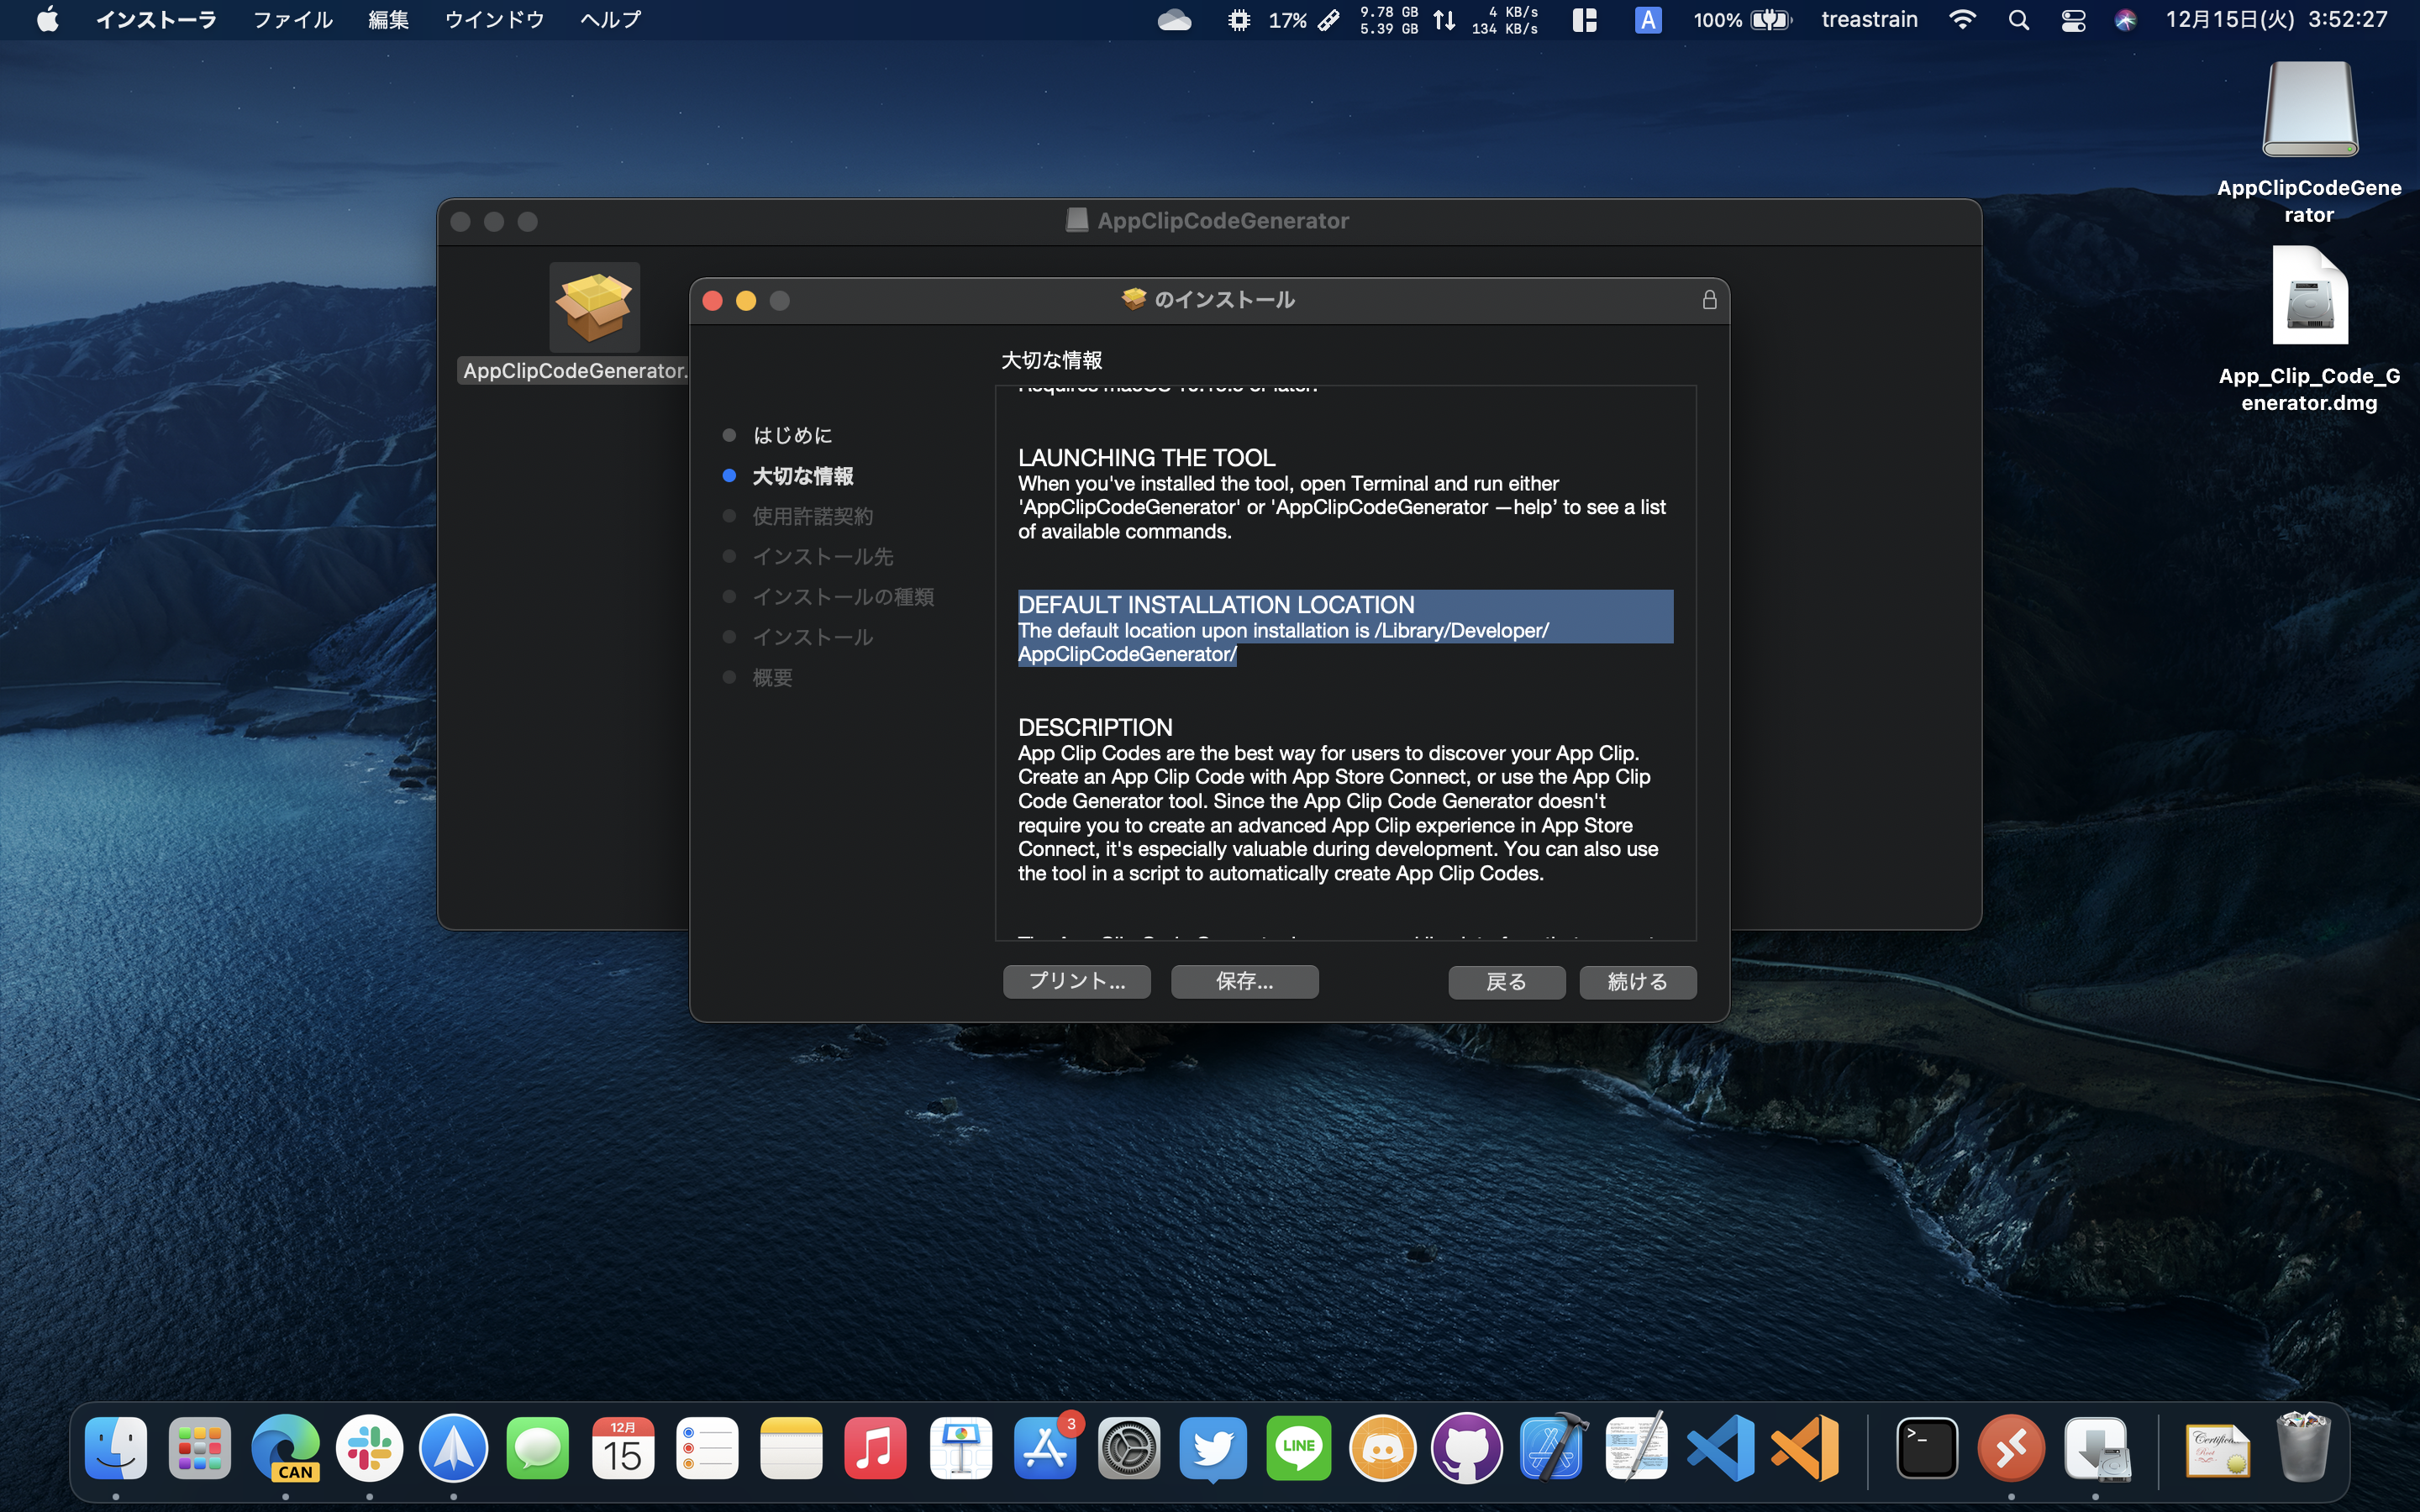This screenshot has height=1512, width=2420.
Task: Launch Terminal from the Dock
Action: pyautogui.click(x=1926, y=1447)
